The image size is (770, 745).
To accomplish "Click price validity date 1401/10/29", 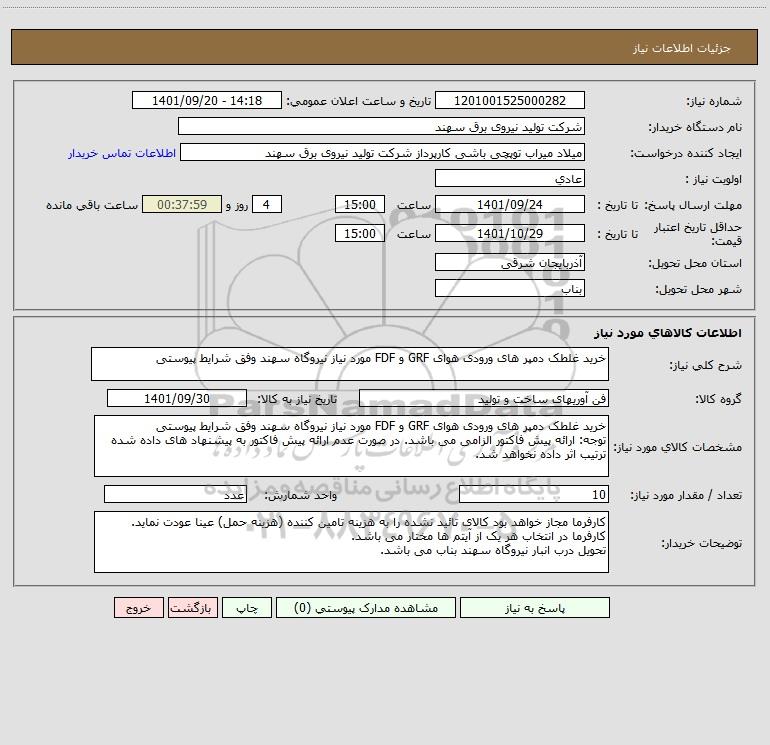I will click(510, 234).
